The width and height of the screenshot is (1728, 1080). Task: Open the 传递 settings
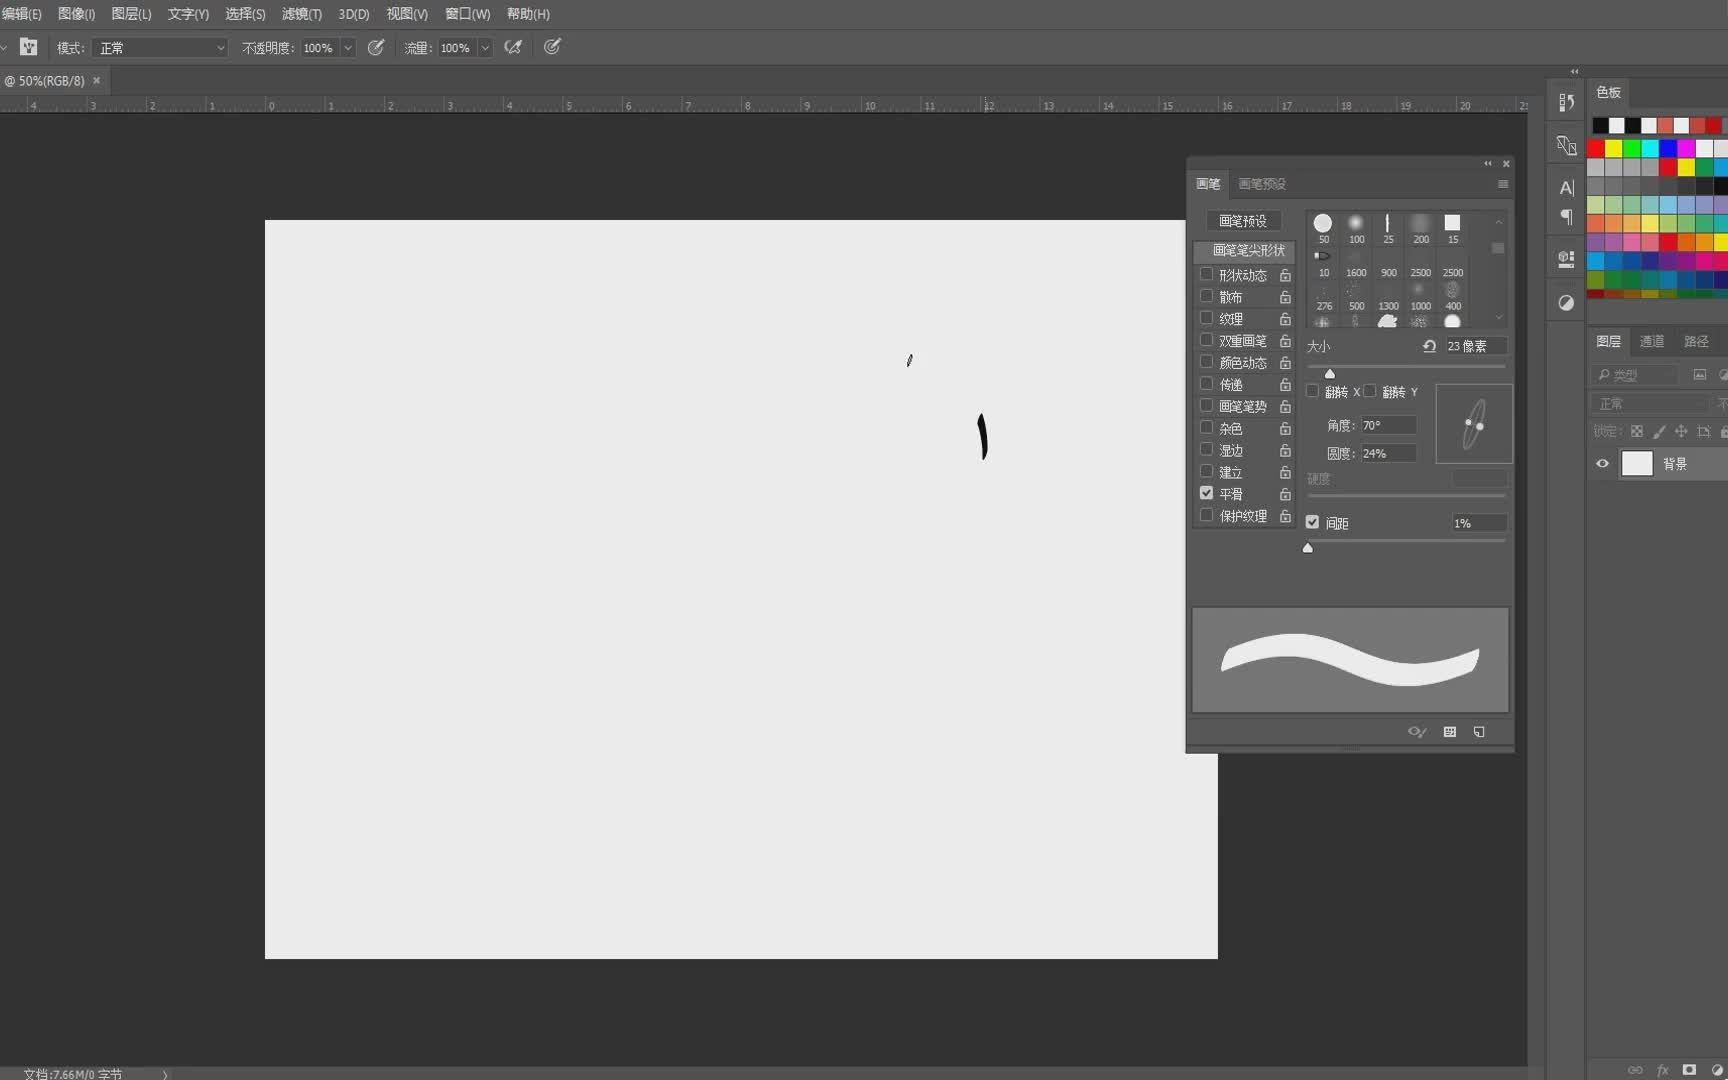tap(1231, 384)
